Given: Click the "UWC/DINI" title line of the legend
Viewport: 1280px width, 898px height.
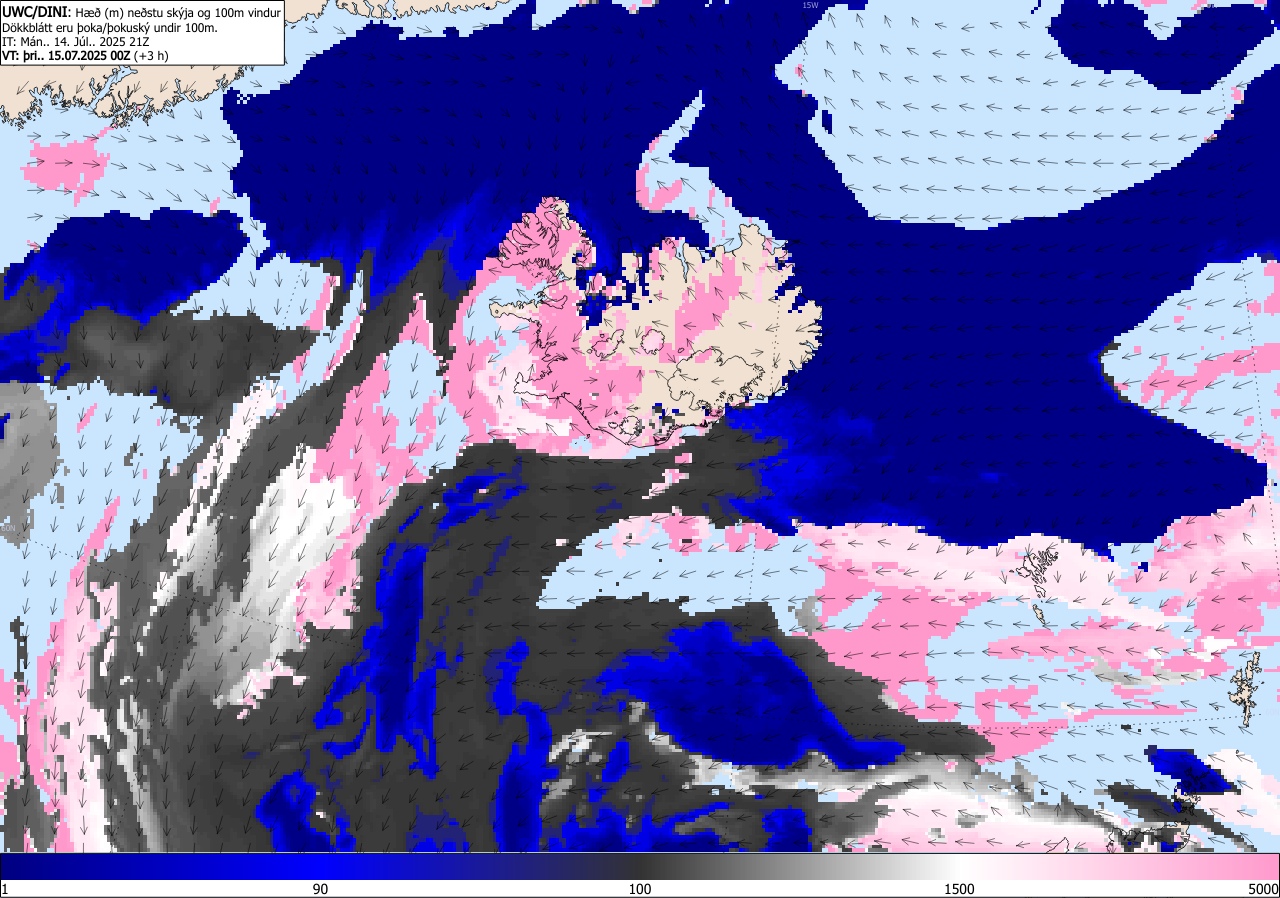Looking at the screenshot, I should [x=142, y=12].
